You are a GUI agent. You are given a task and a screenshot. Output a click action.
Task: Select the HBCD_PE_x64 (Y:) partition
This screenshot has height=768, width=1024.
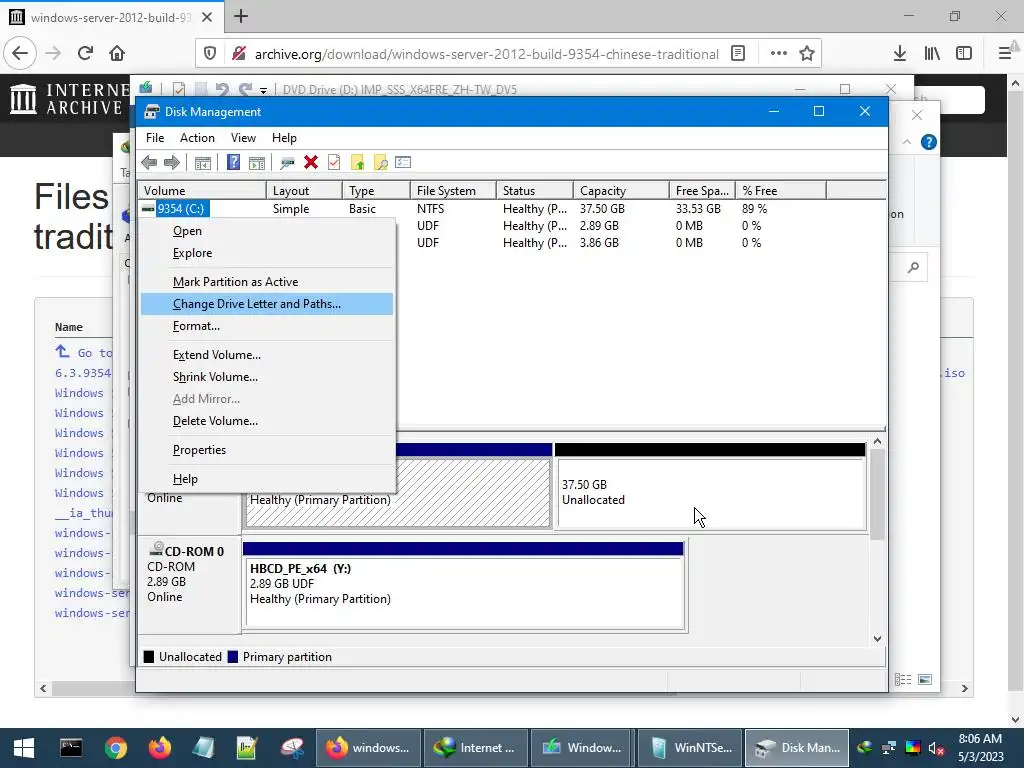coord(464,592)
